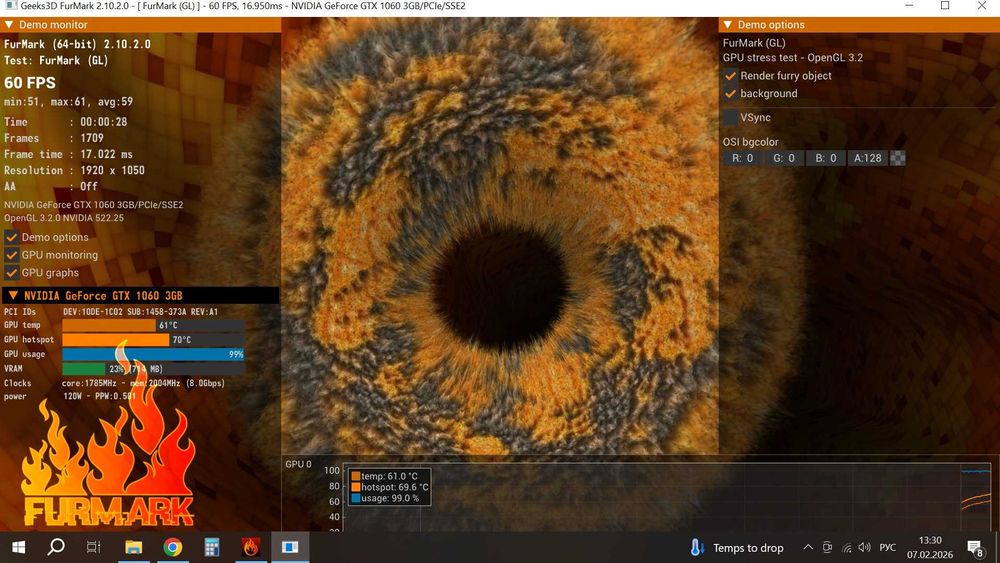Viewport: 1000px width, 563px height.
Task: Click the VRAM 23% usage bar
Action: [x=153, y=369]
